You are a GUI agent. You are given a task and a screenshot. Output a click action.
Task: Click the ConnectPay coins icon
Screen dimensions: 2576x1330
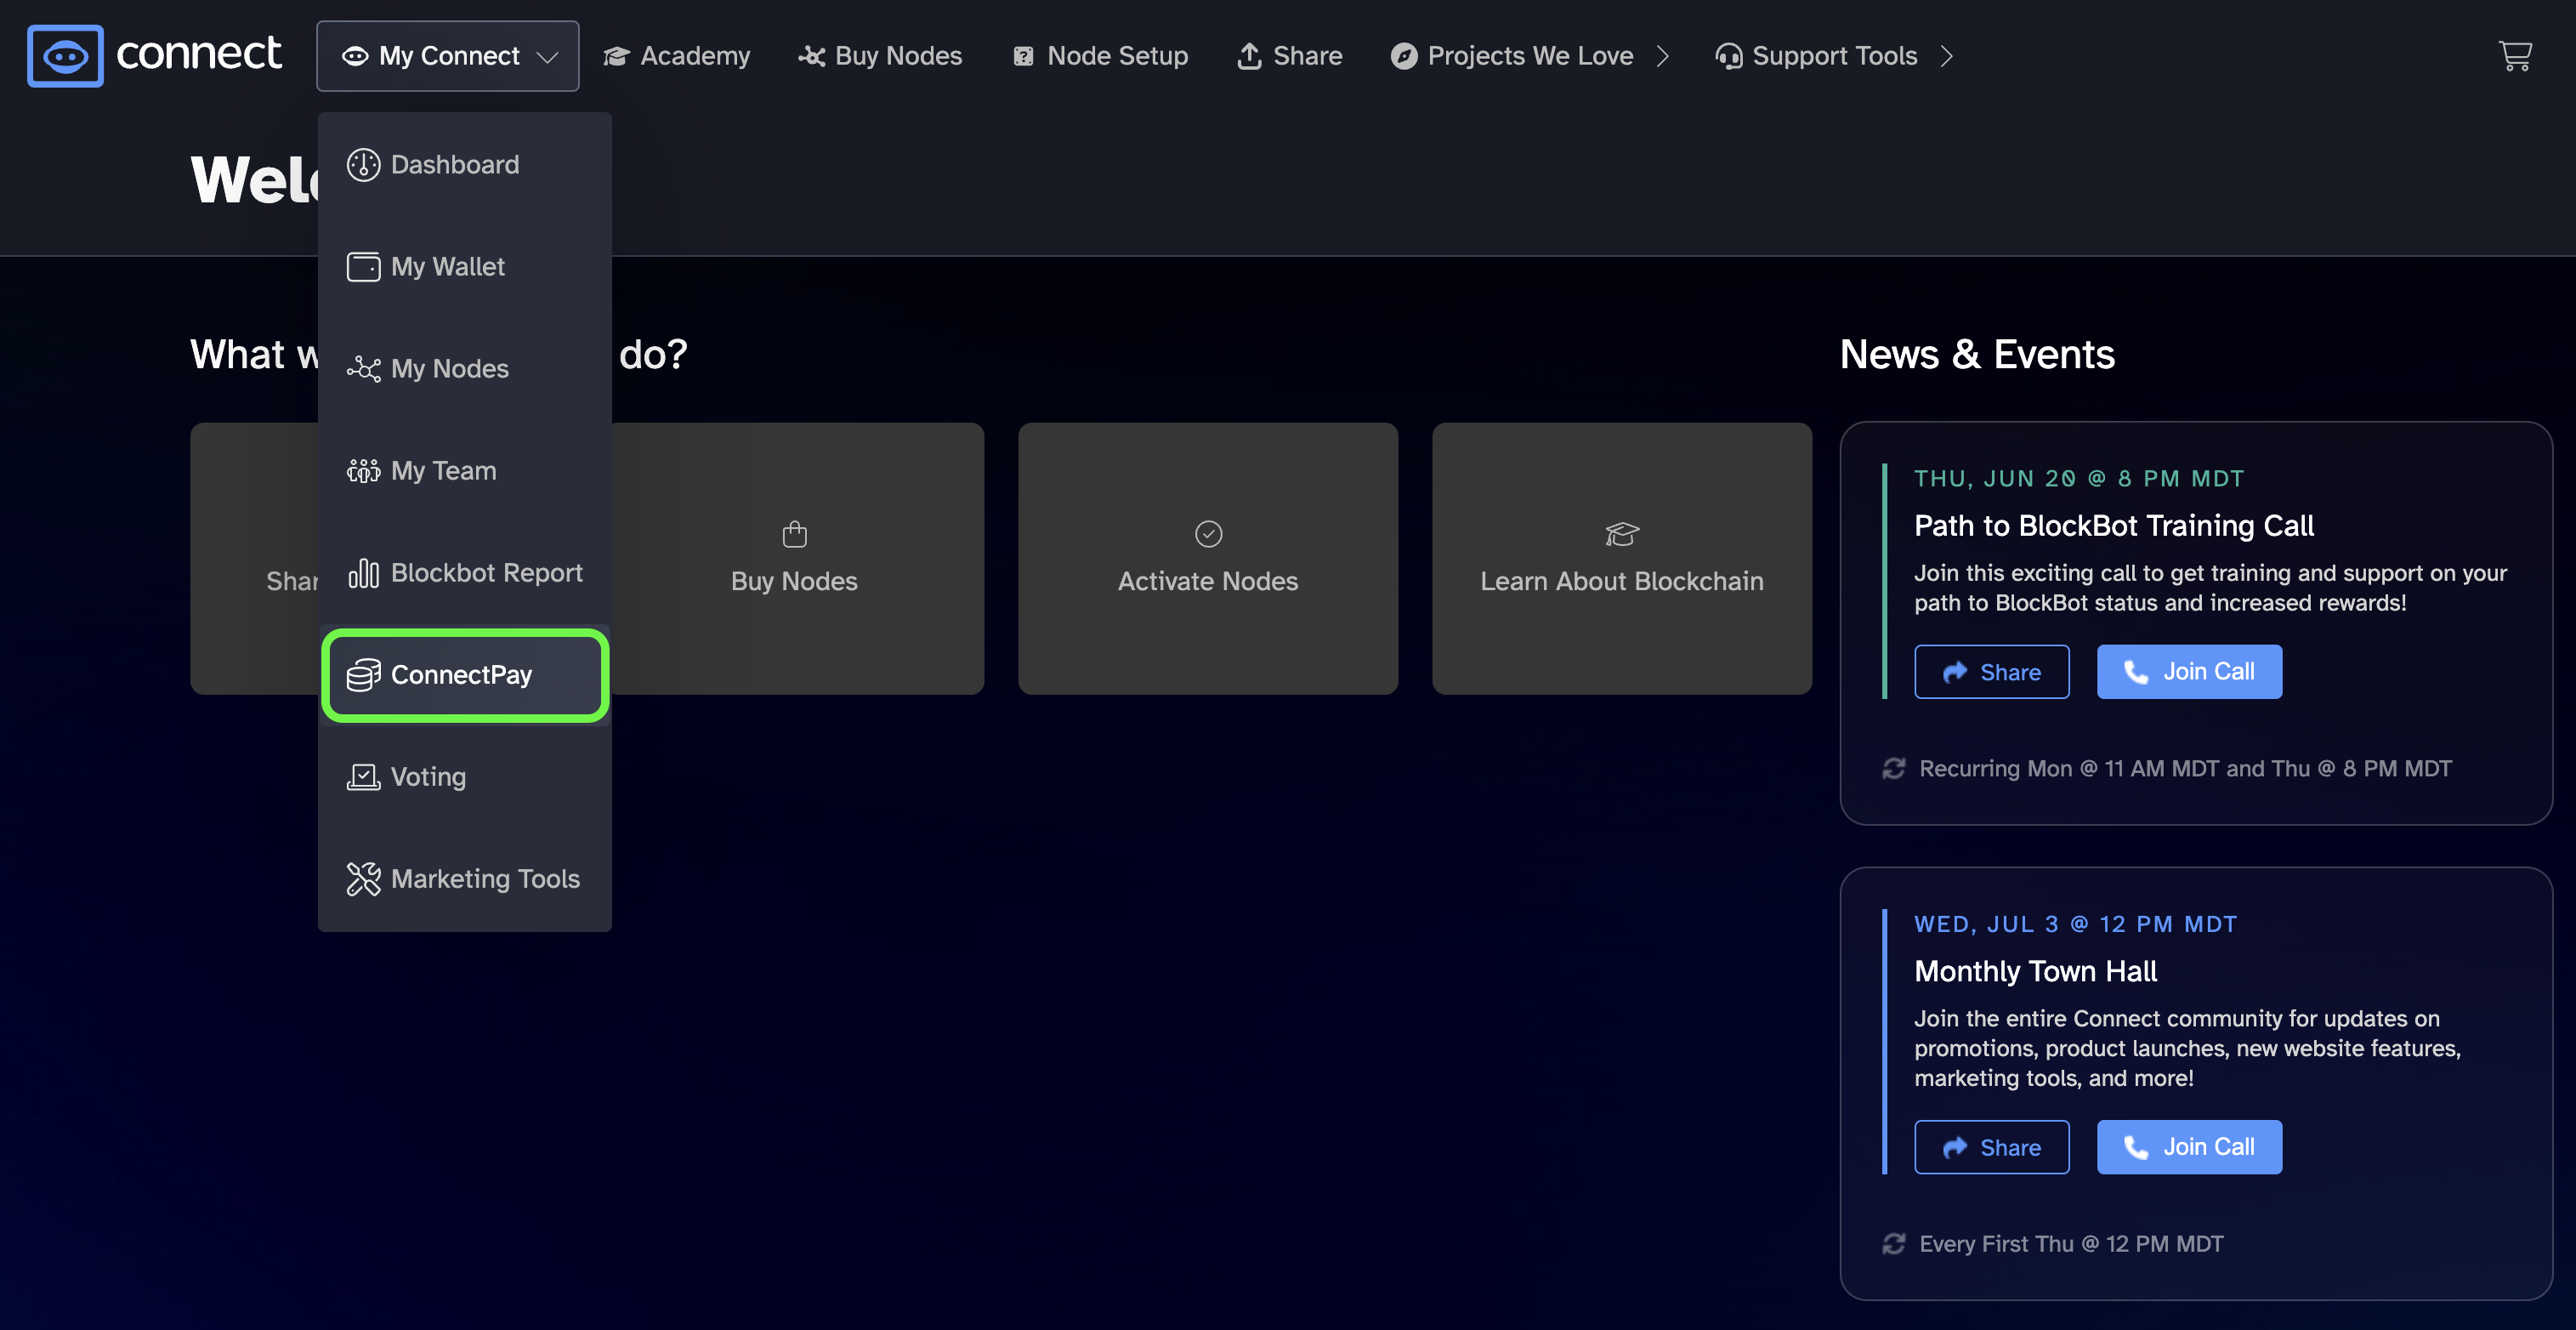coord(363,675)
